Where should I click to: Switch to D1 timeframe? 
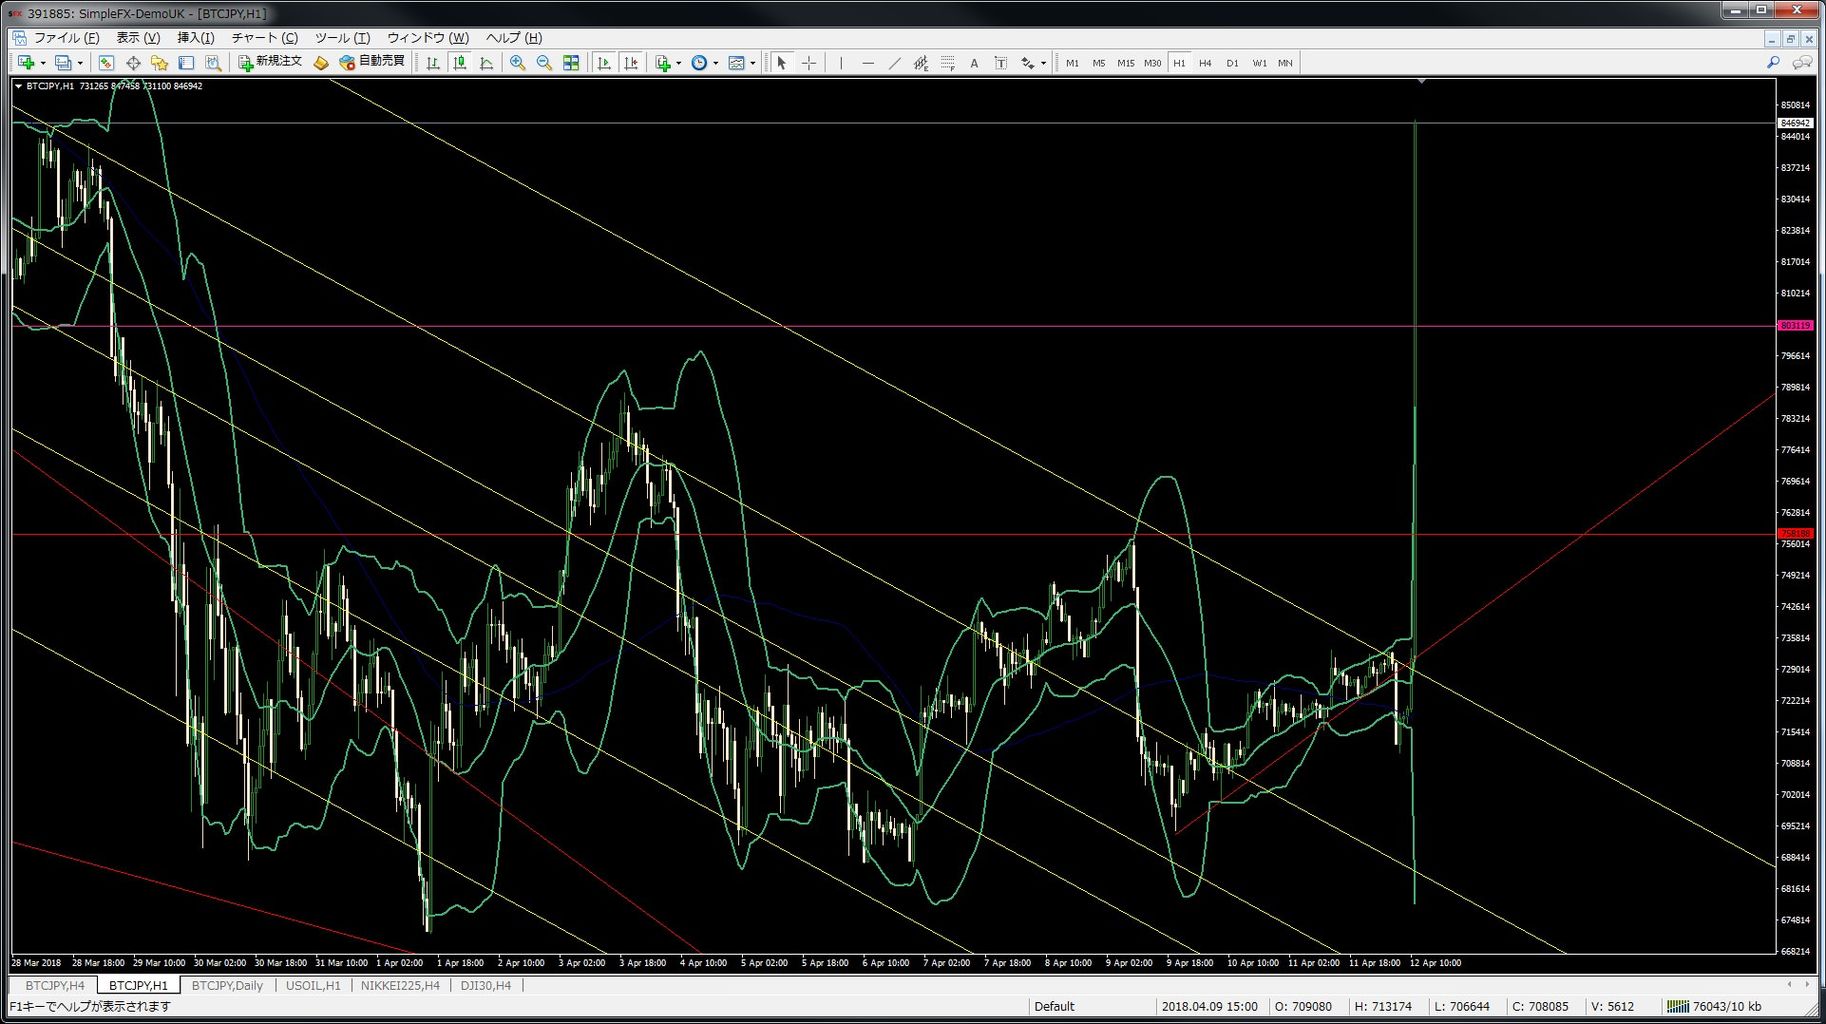(x=1232, y=63)
